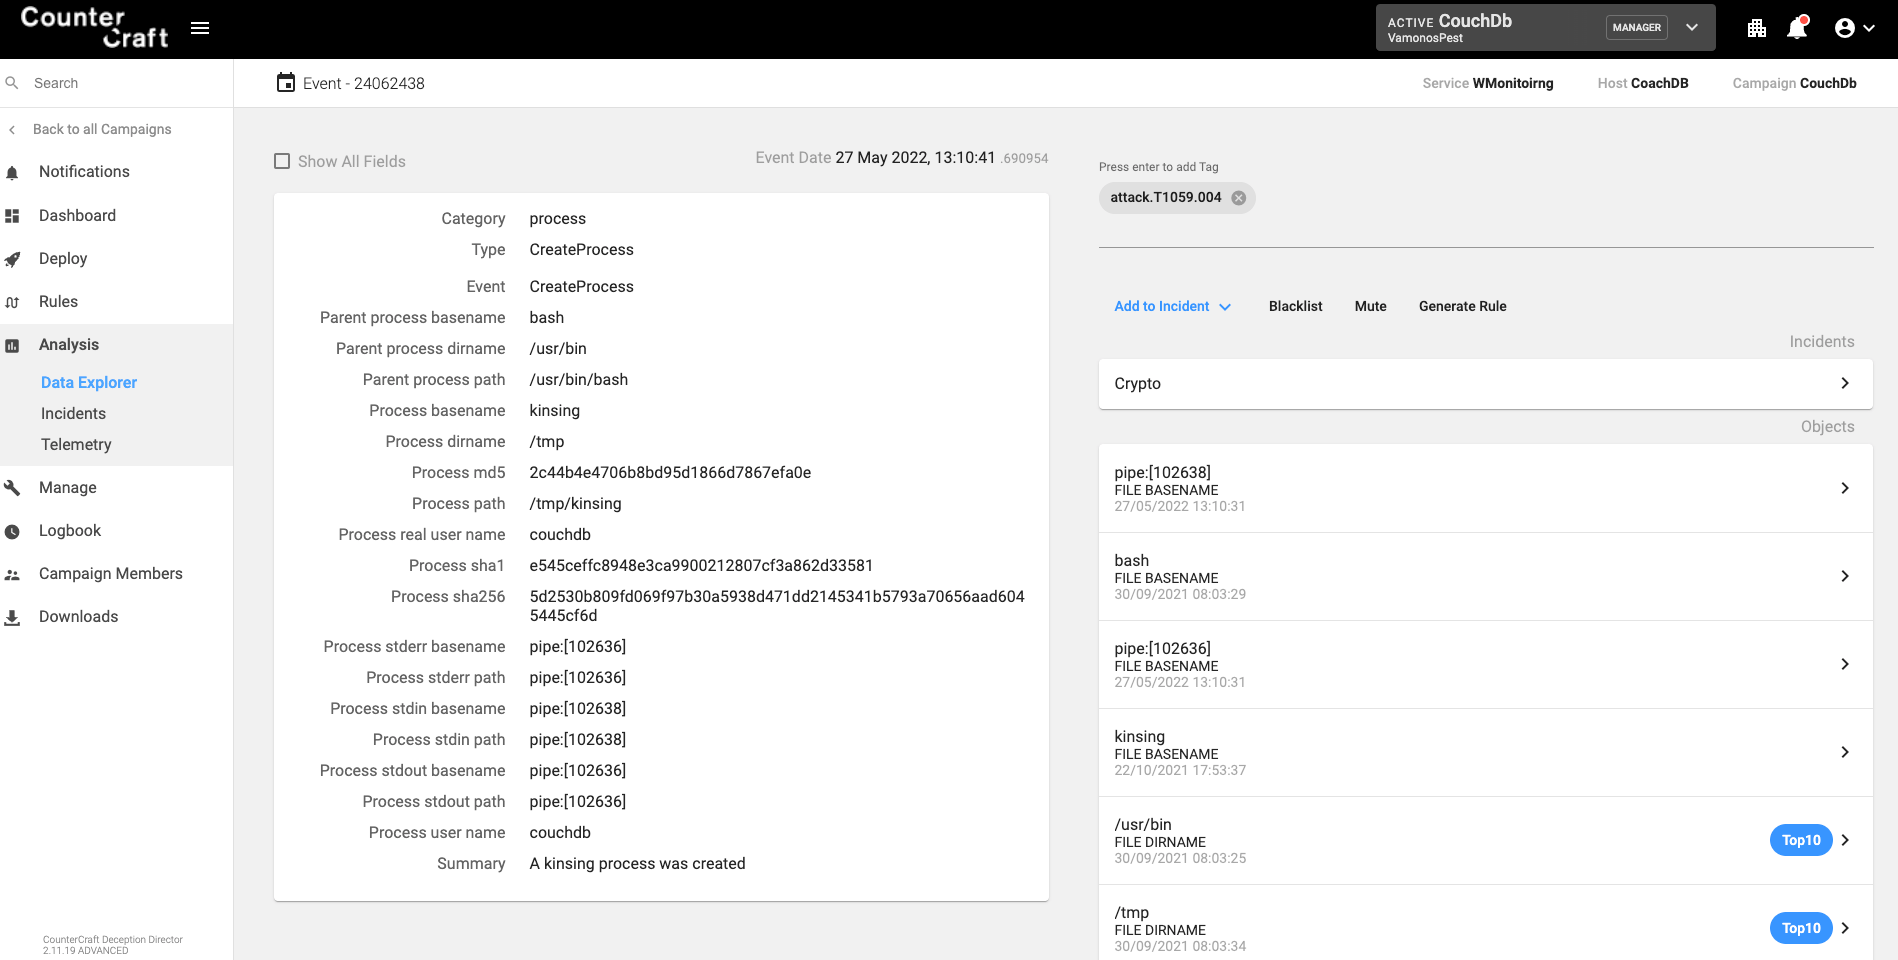Select Incidents under Analysis
Image resolution: width=1898 pixels, height=960 pixels.
click(x=73, y=414)
